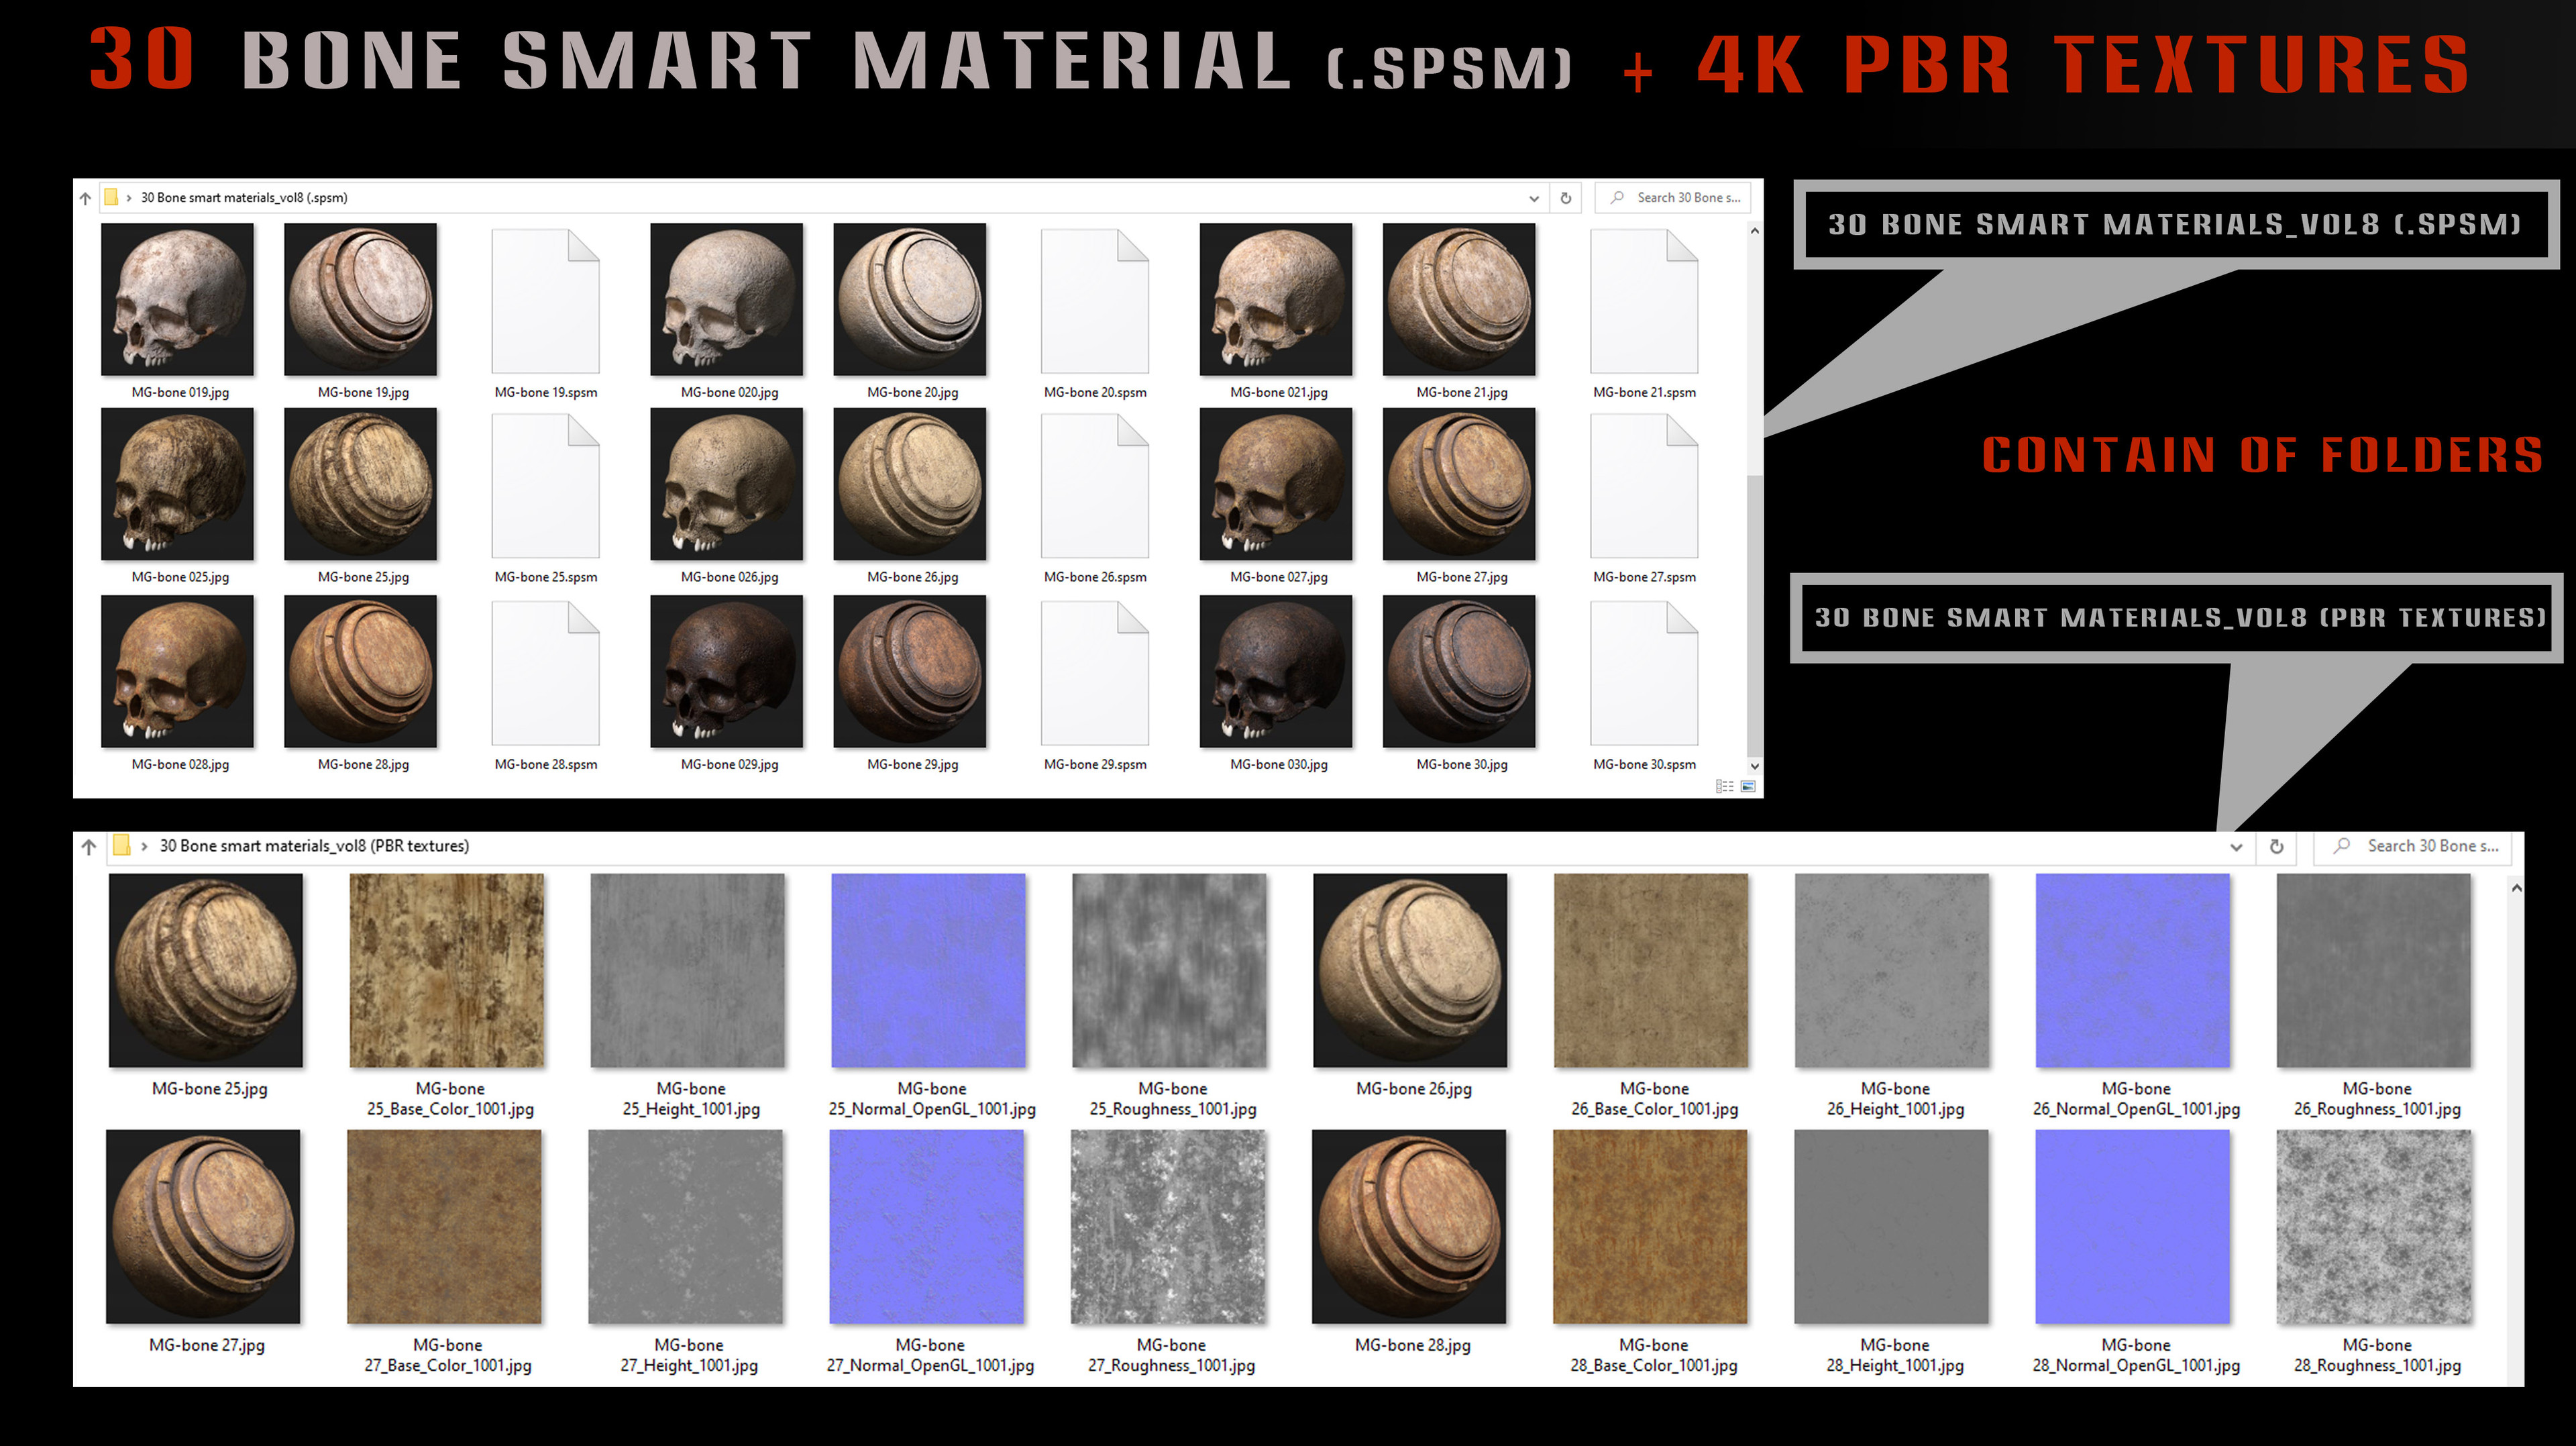The height and width of the screenshot is (1446, 2576).
Task: Open the address bar dropdown of the top window
Action: coord(1534,197)
